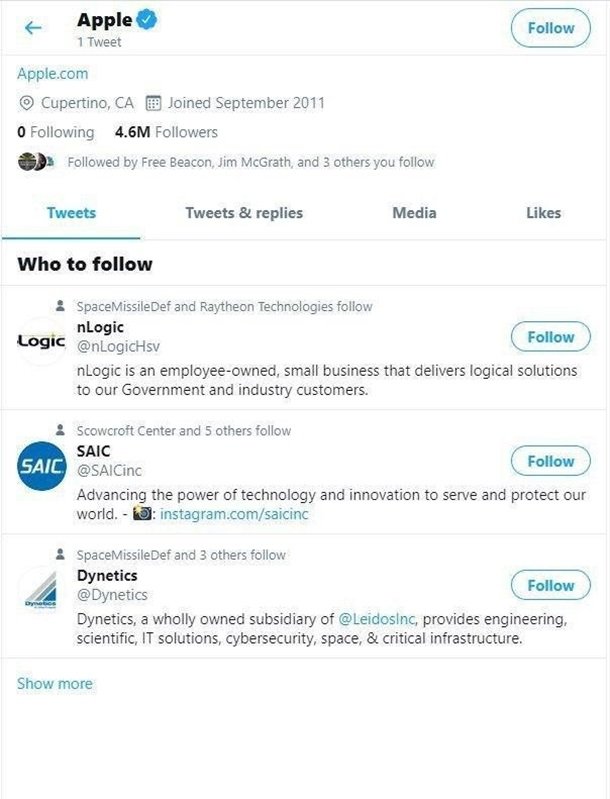Click the nLogic profile logo

(x=41, y=341)
